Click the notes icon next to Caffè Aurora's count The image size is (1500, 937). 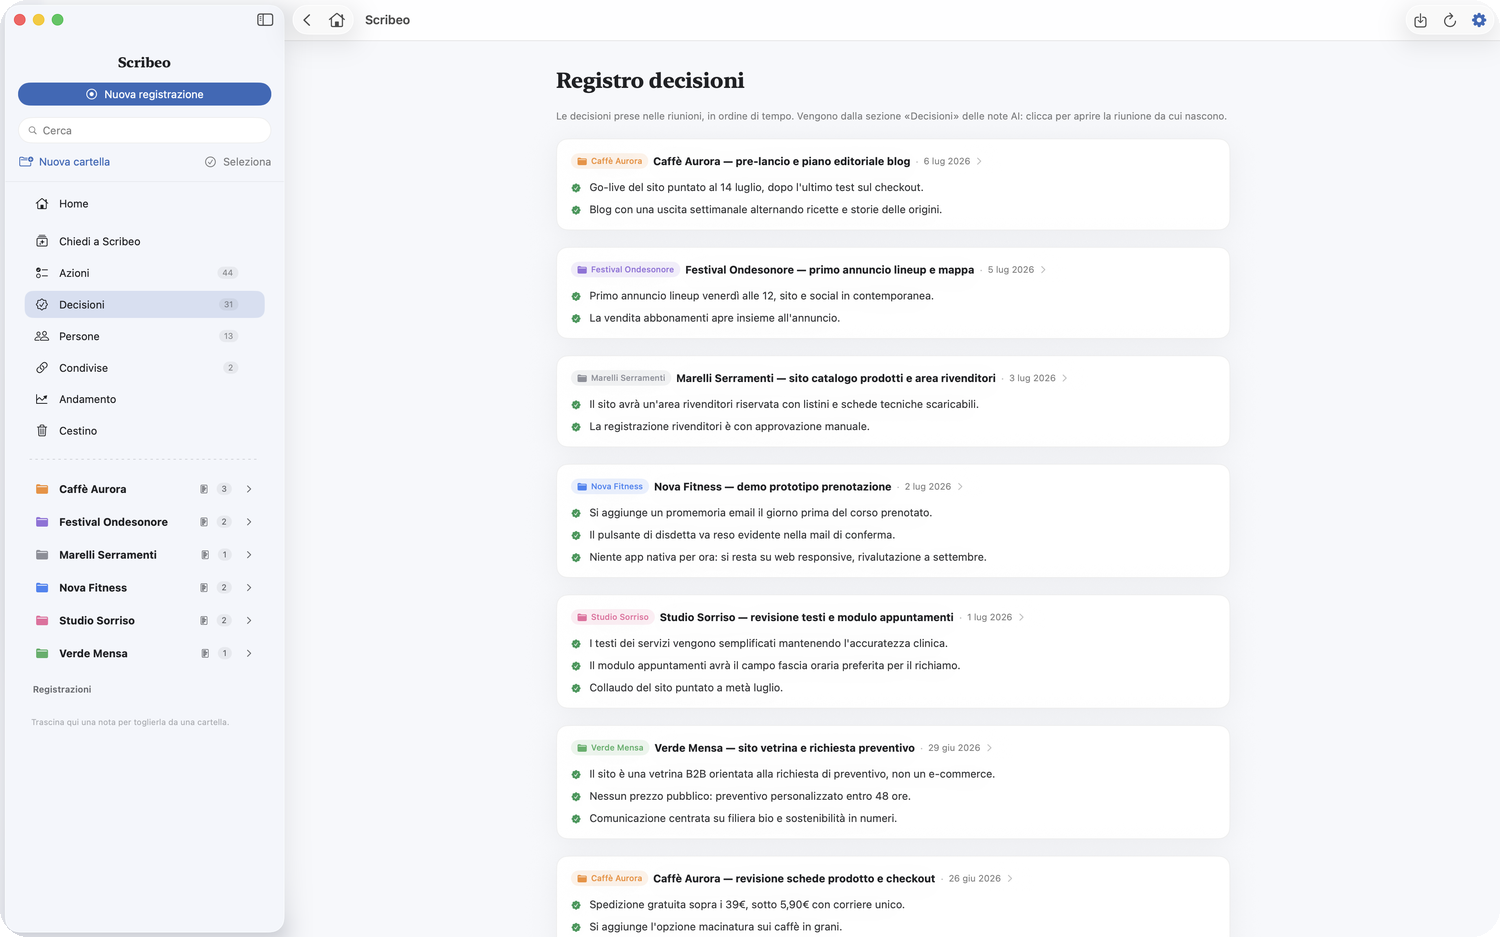click(204, 489)
